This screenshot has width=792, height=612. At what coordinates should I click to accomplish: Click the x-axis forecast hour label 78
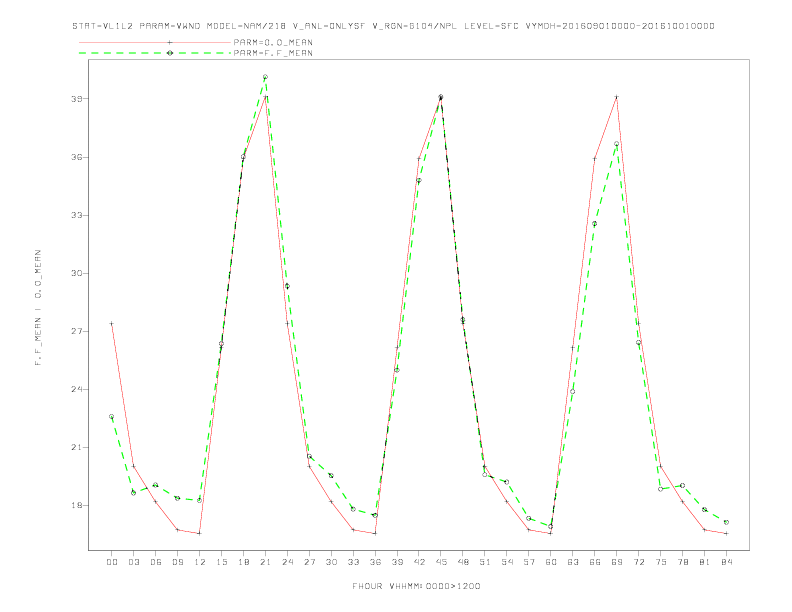point(683,562)
